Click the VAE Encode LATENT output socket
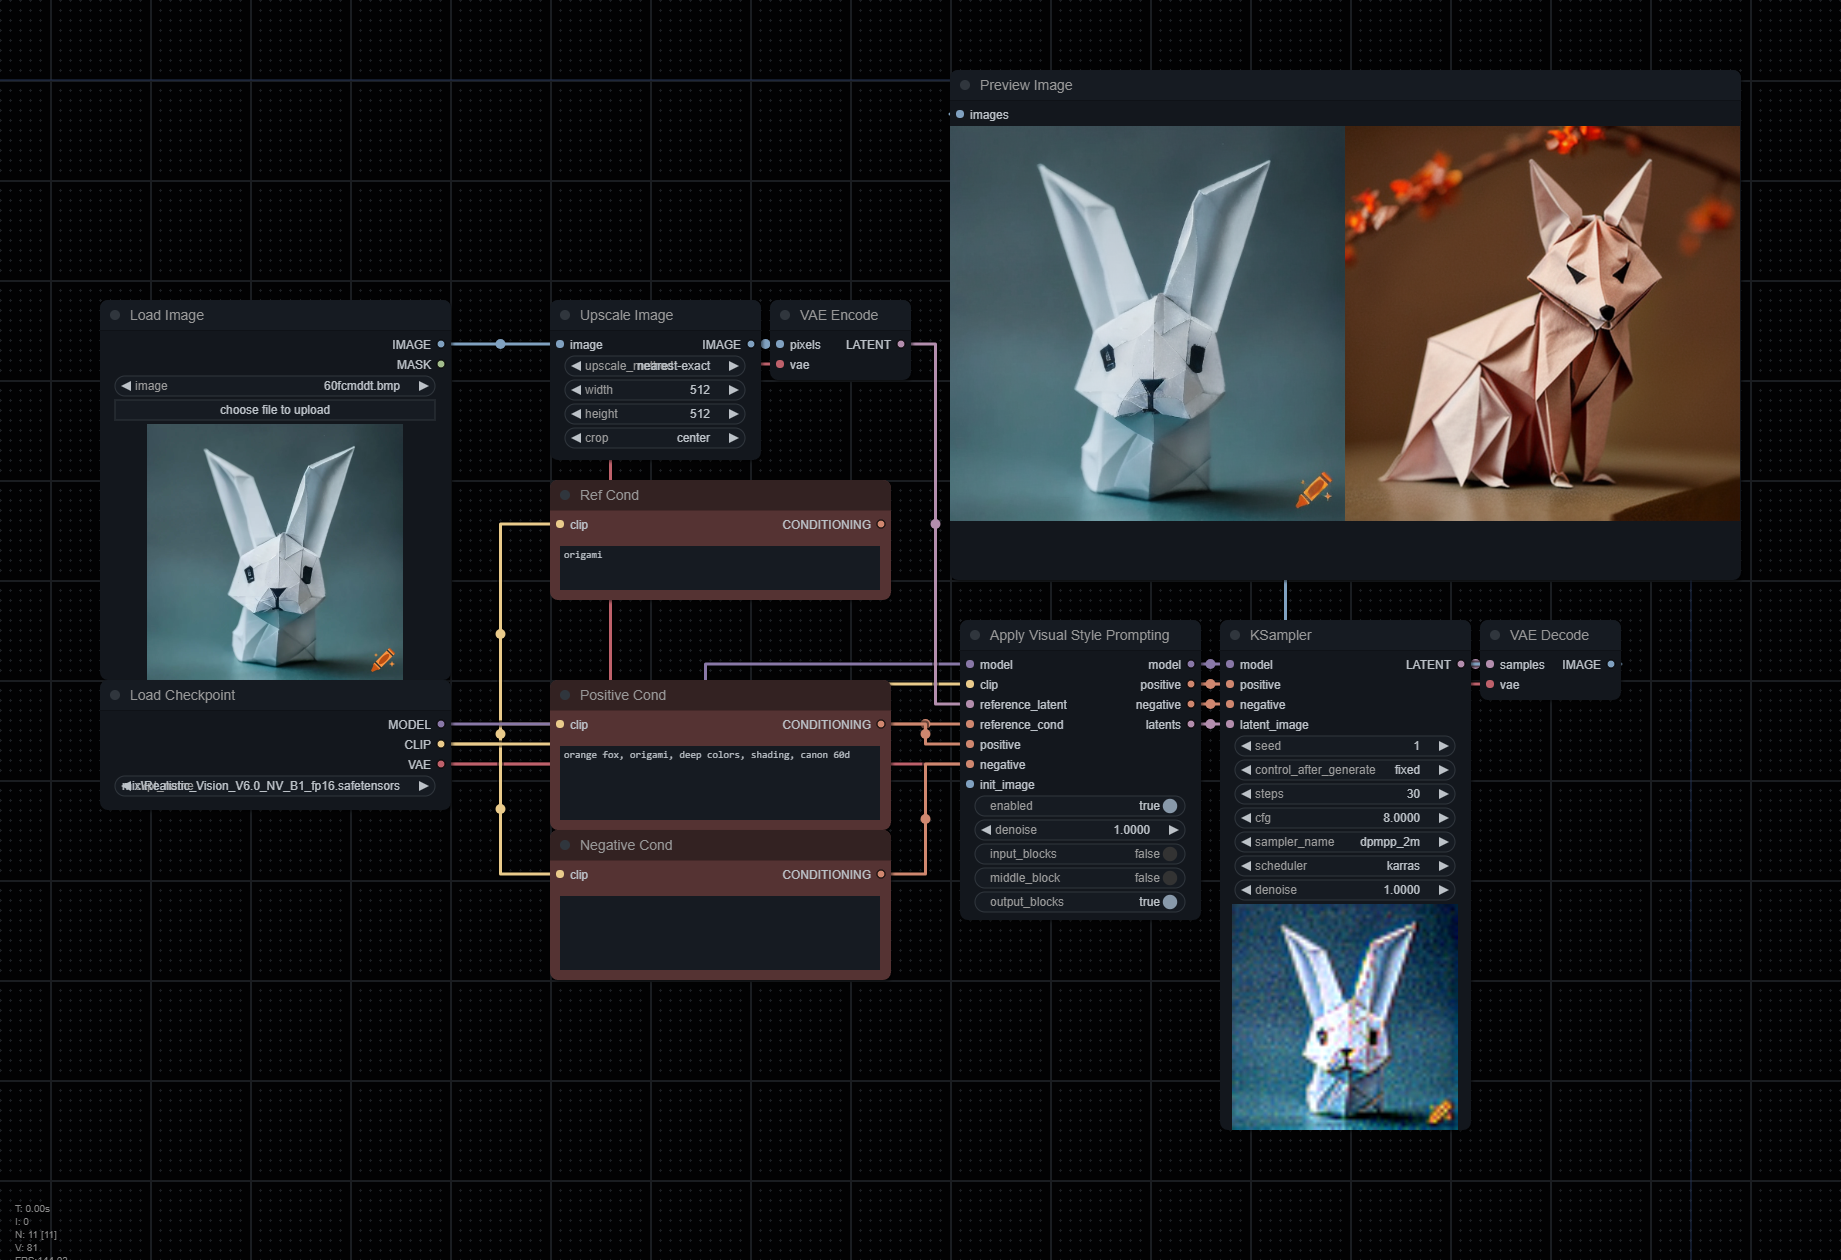Viewport: 1841px width, 1260px height. click(901, 344)
